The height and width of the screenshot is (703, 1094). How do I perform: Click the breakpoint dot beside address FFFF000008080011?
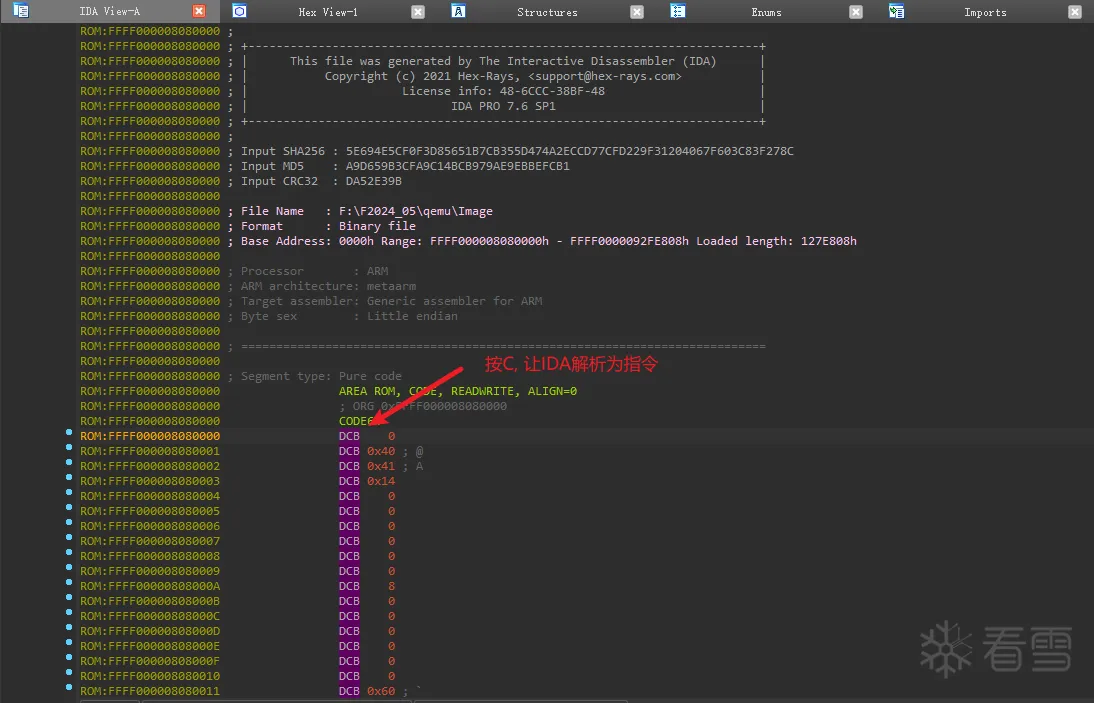coord(69,687)
